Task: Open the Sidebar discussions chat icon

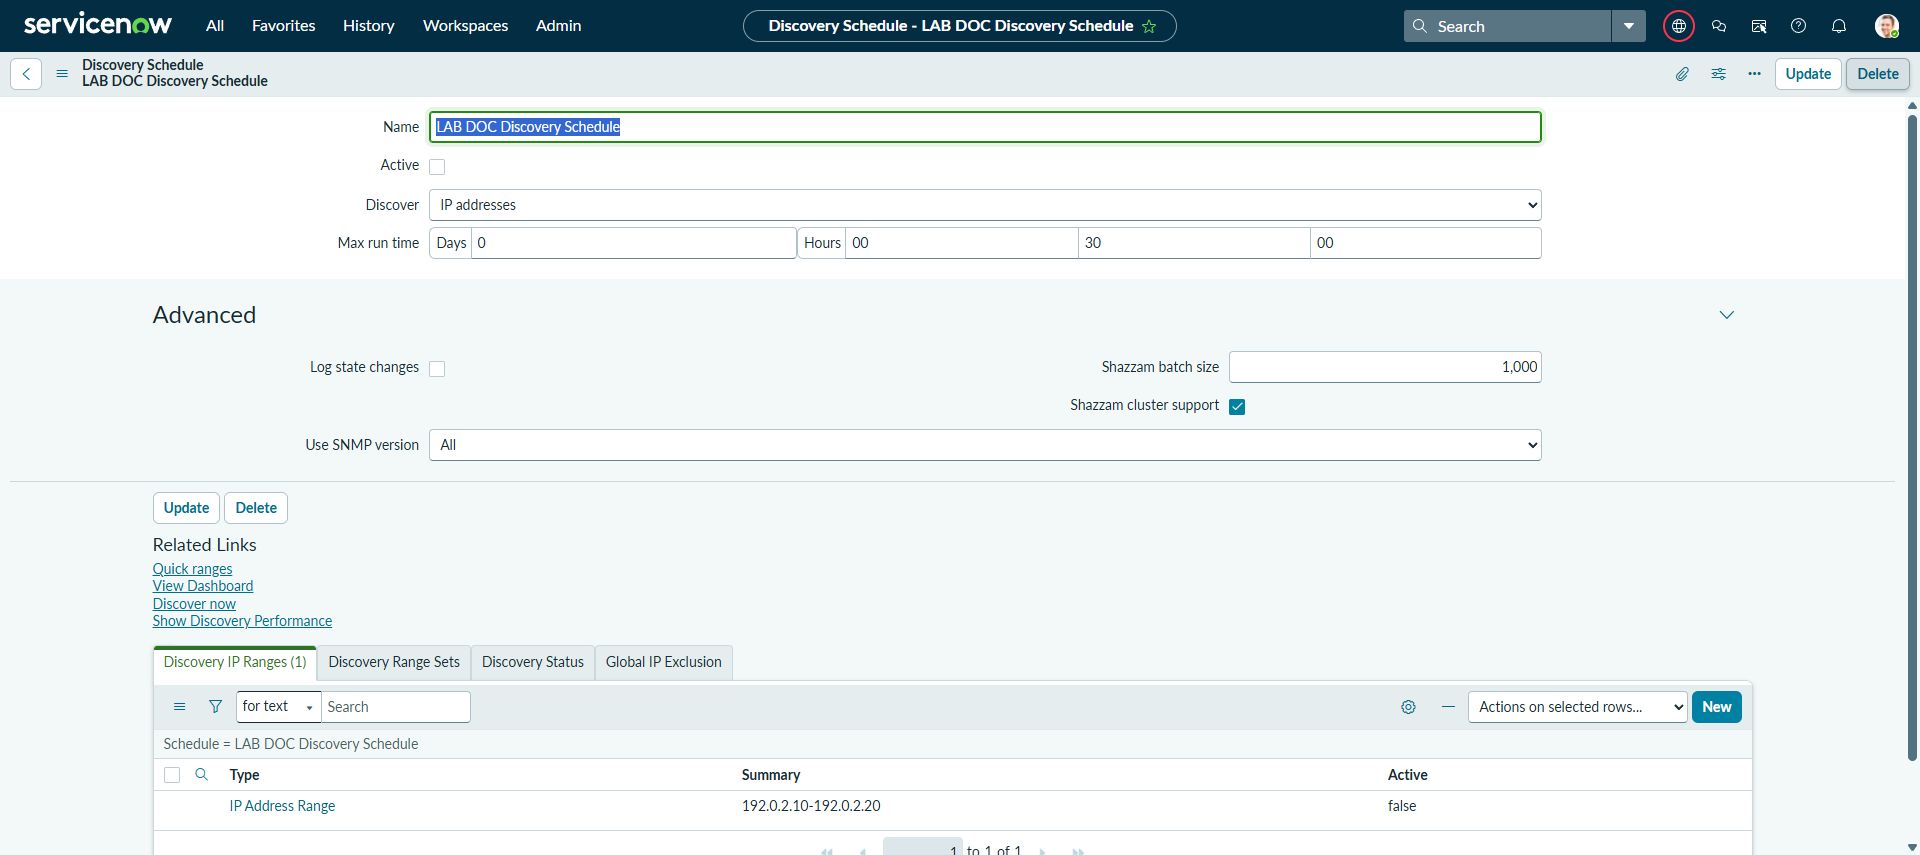Action: click(1719, 26)
